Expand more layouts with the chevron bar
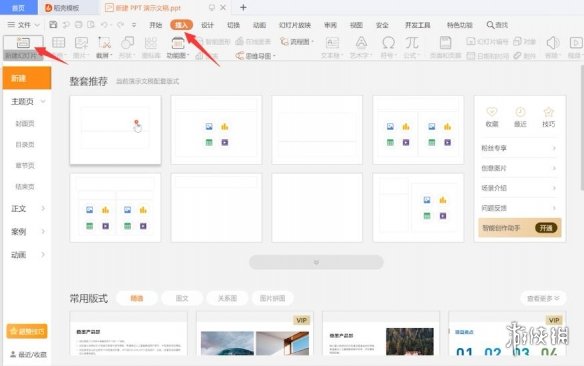 pyautogui.click(x=316, y=262)
